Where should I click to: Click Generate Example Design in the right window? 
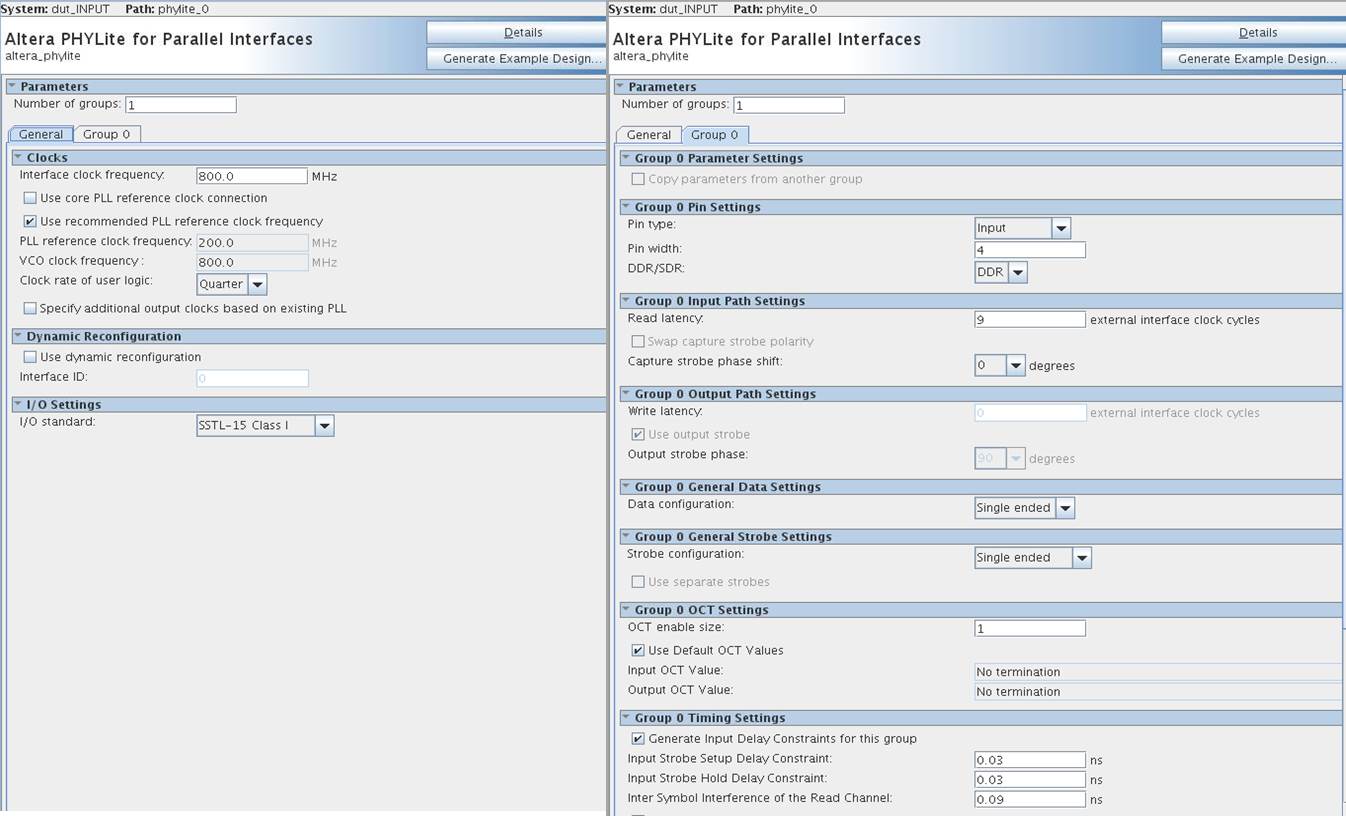coord(1251,58)
